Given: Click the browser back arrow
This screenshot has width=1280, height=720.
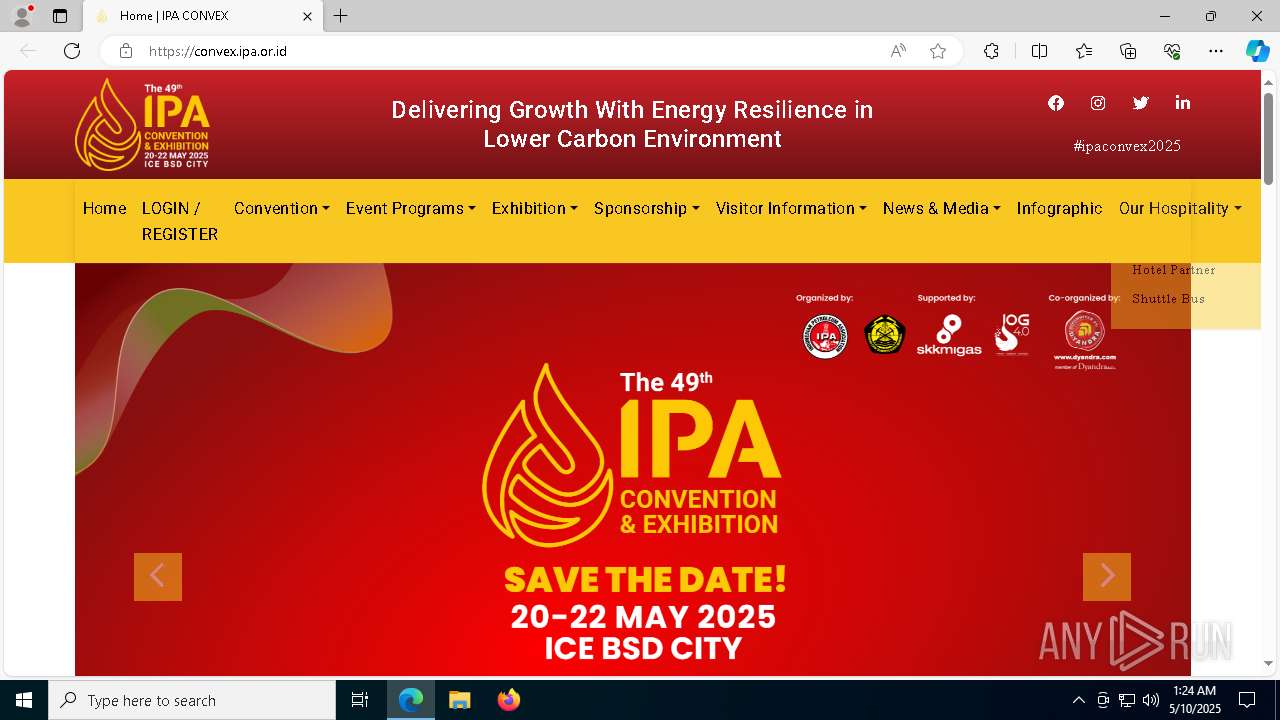Looking at the screenshot, I should 28,51.
